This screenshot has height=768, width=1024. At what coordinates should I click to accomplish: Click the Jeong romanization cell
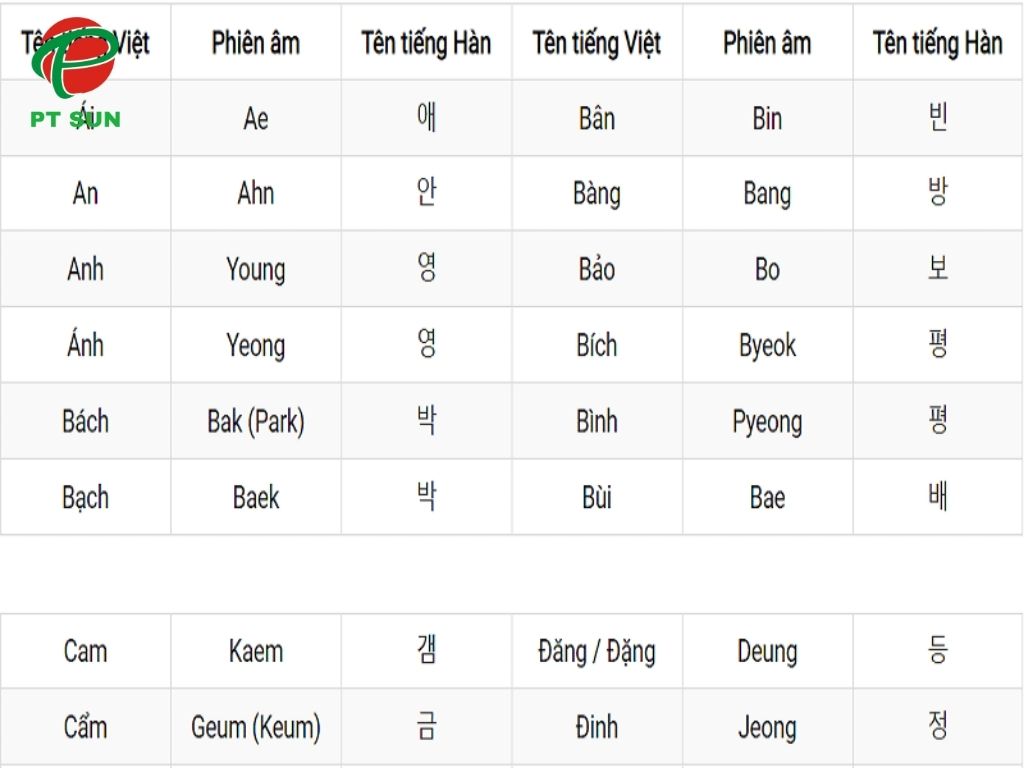pos(767,727)
